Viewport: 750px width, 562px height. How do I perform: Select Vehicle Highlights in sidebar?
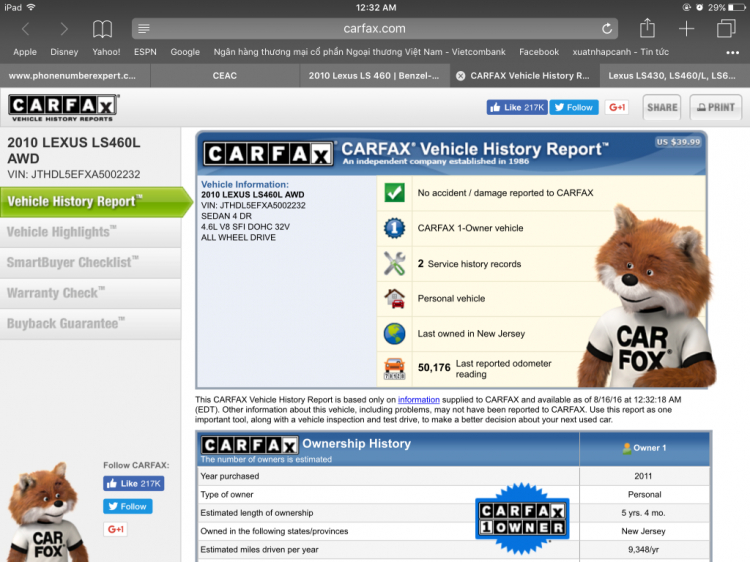pyautogui.click(x=90, y=232)
